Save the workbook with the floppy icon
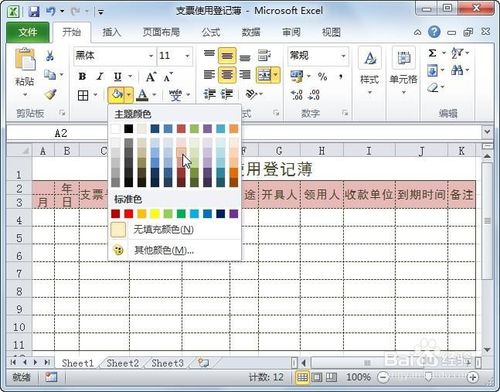Viewport: 500px width, 392px height. (34, 12)
